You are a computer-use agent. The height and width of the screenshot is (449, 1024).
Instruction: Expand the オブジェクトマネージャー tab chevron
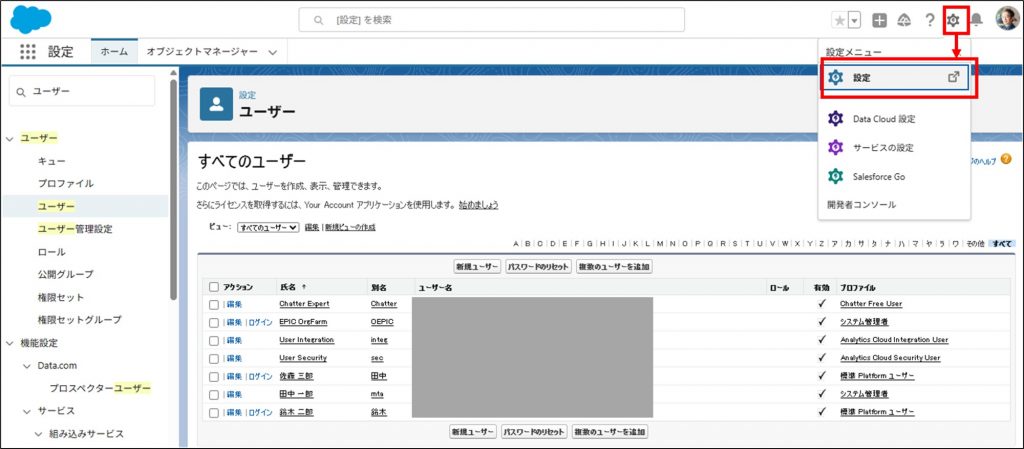(272, 52)
